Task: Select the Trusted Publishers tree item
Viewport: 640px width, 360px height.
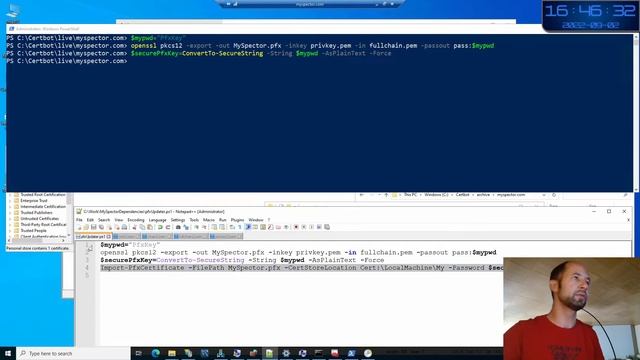Action: [36, 213]
